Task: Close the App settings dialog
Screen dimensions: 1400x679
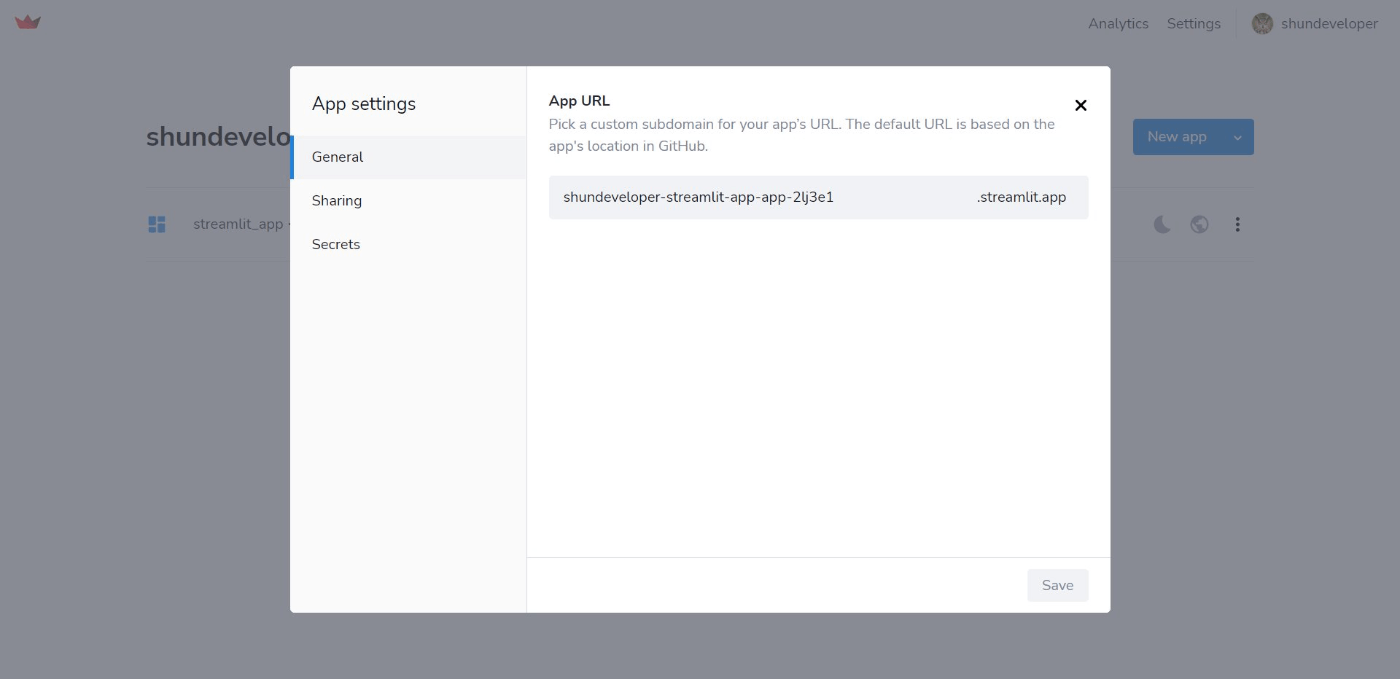Action: 1080,105
